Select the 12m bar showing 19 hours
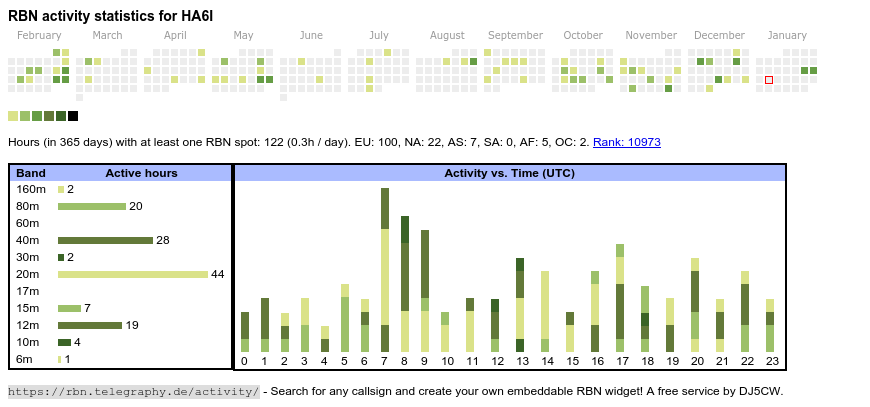Image resolution: width=870 pixels, height=407 pixels. [x=90, y=325]
